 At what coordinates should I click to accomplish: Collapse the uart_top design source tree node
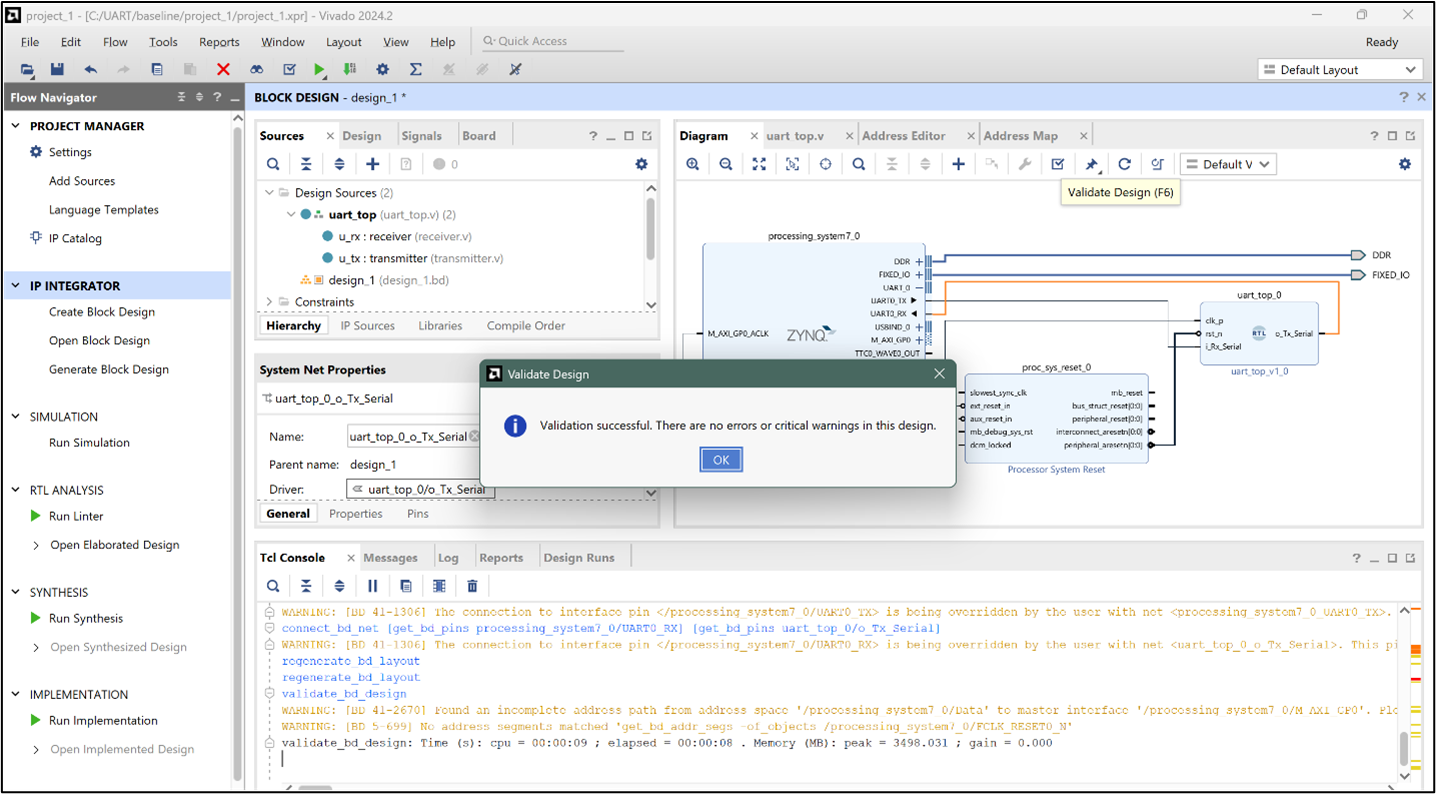click(291, 213)
